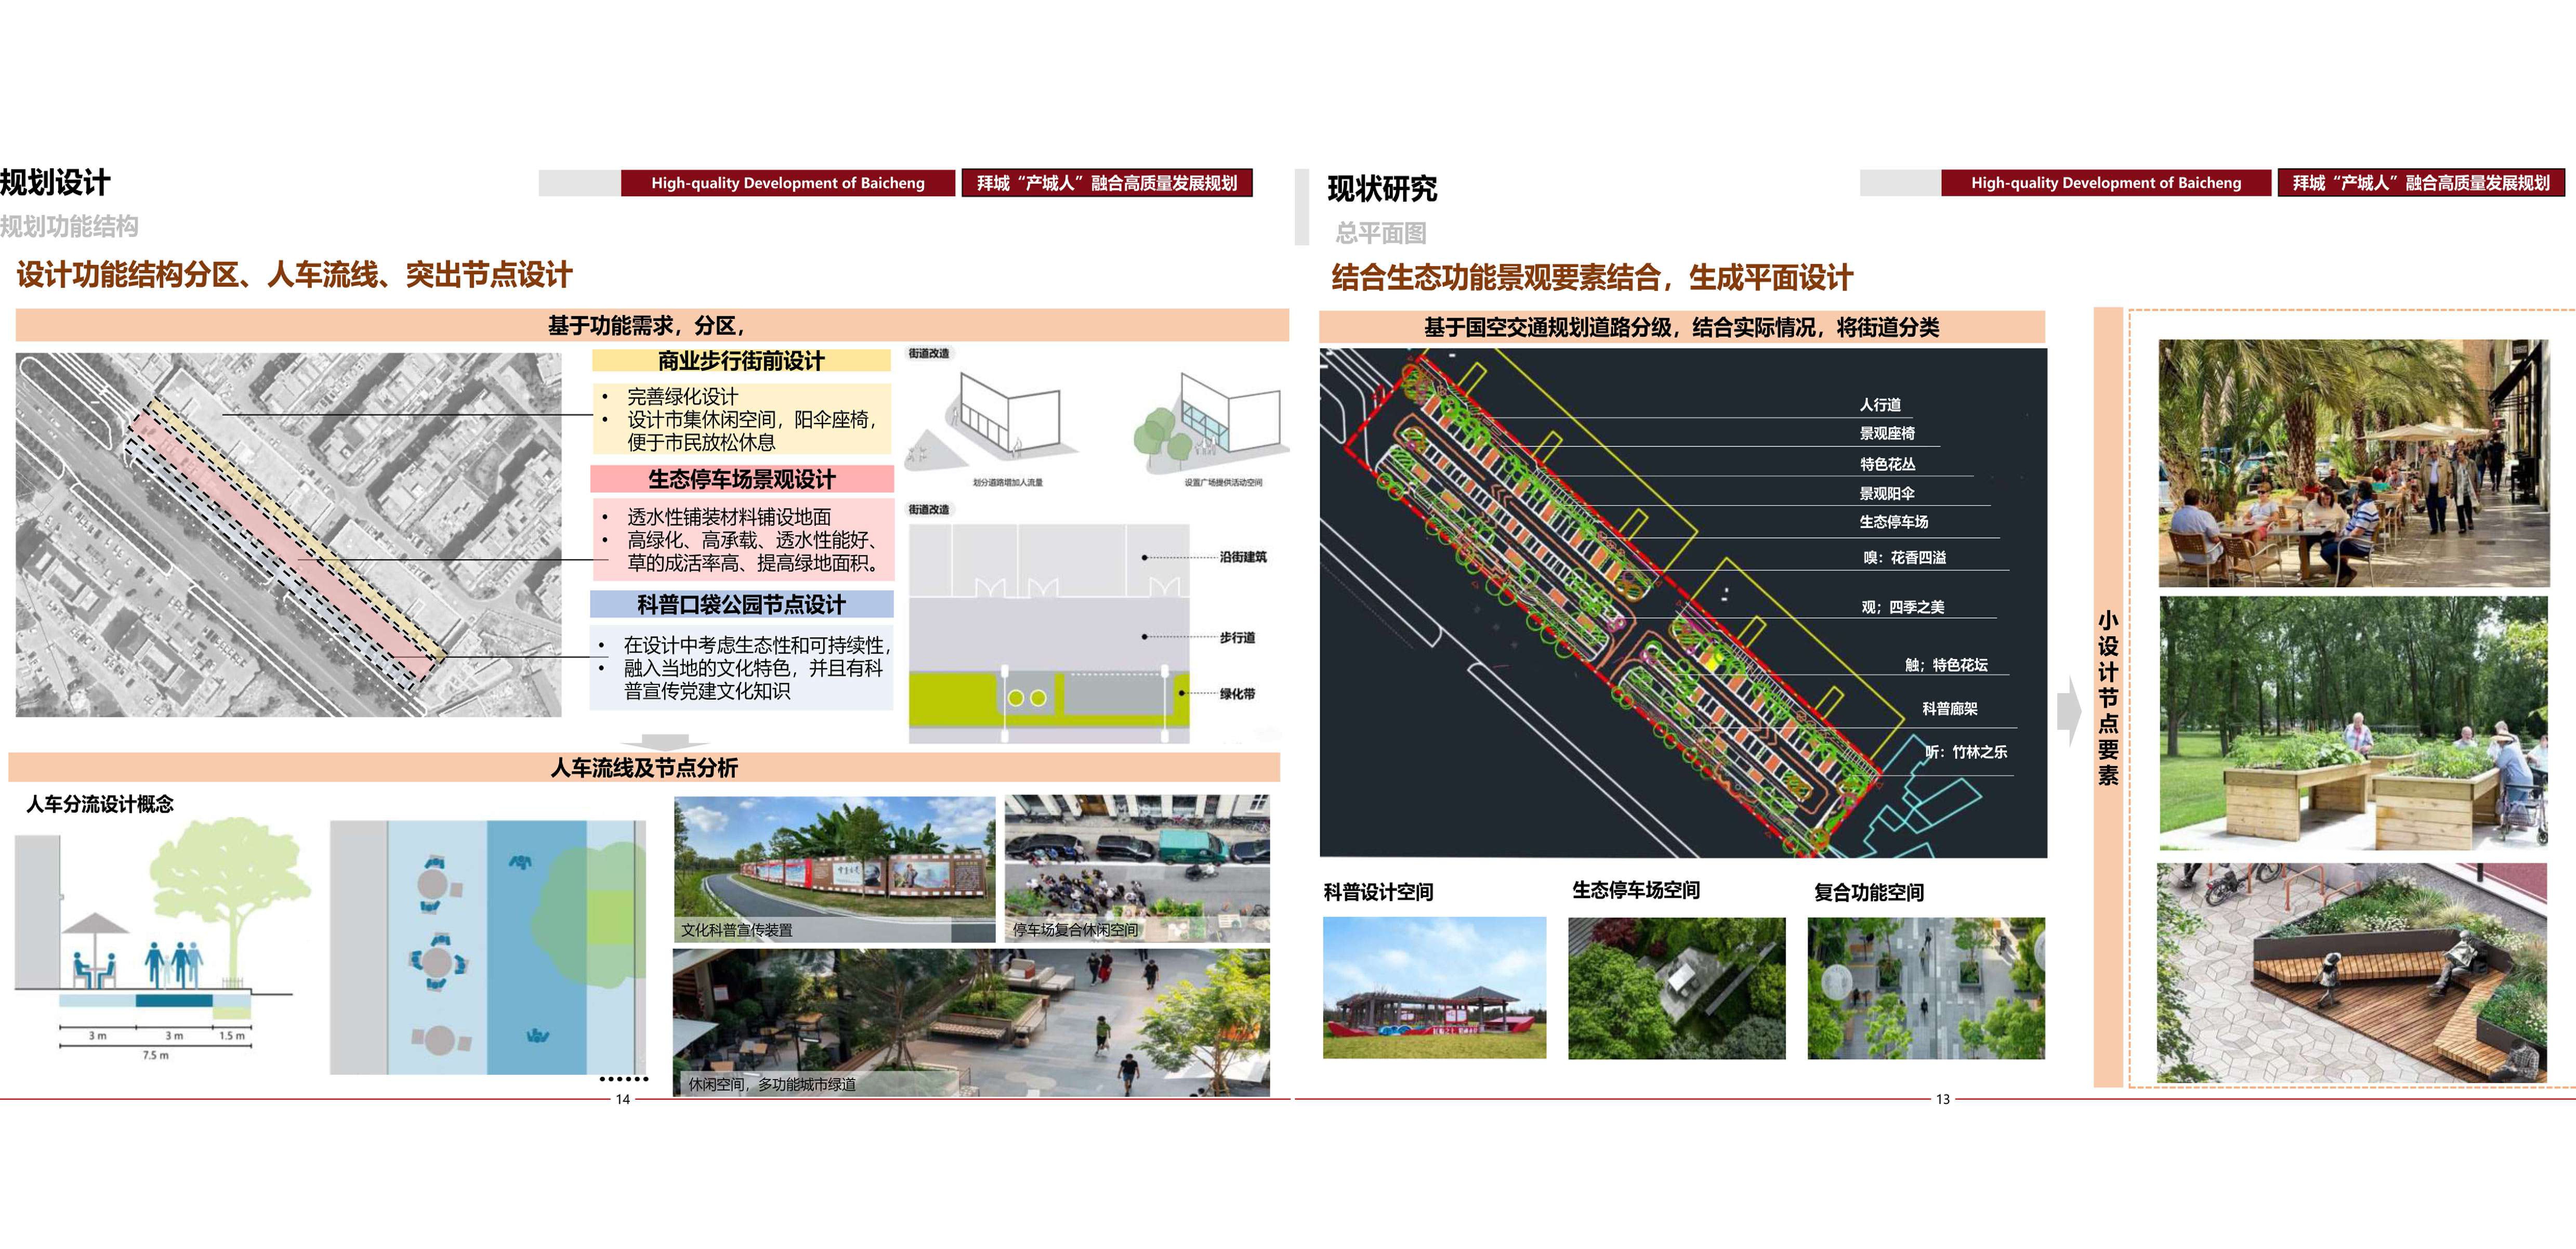Screen dimensions: 2576x1249
Task: Select the '生态停车场' label on the CAD plan
Action: 1894,522
